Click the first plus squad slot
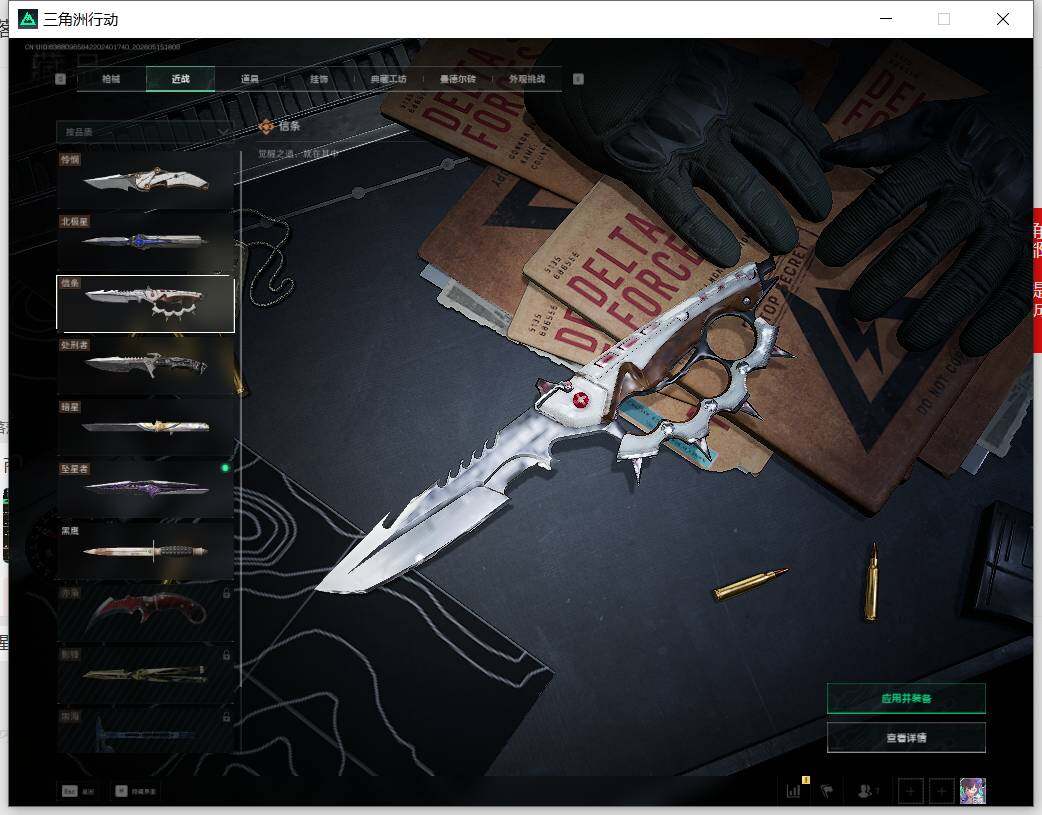The image size is (1042, 815). [910, 791]
